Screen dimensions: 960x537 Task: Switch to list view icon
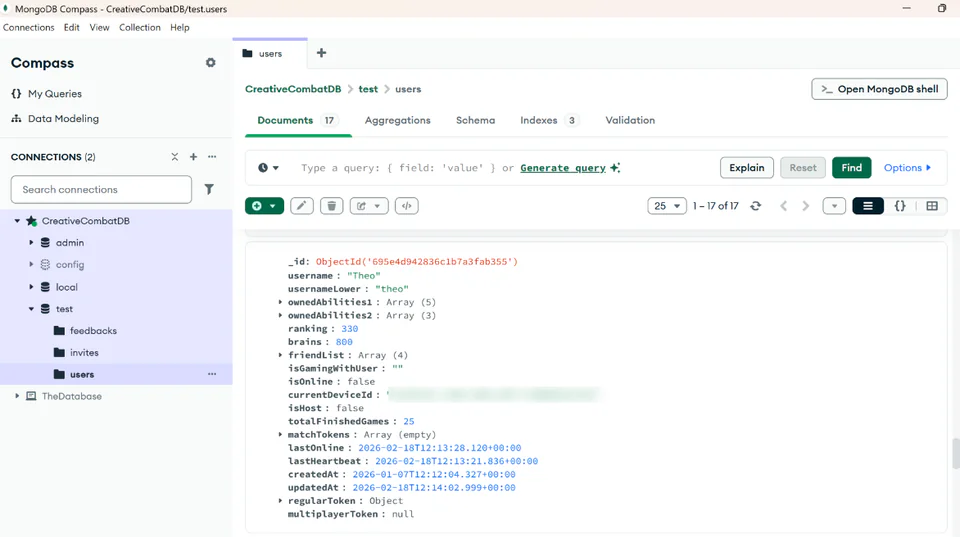coord(868,206)
